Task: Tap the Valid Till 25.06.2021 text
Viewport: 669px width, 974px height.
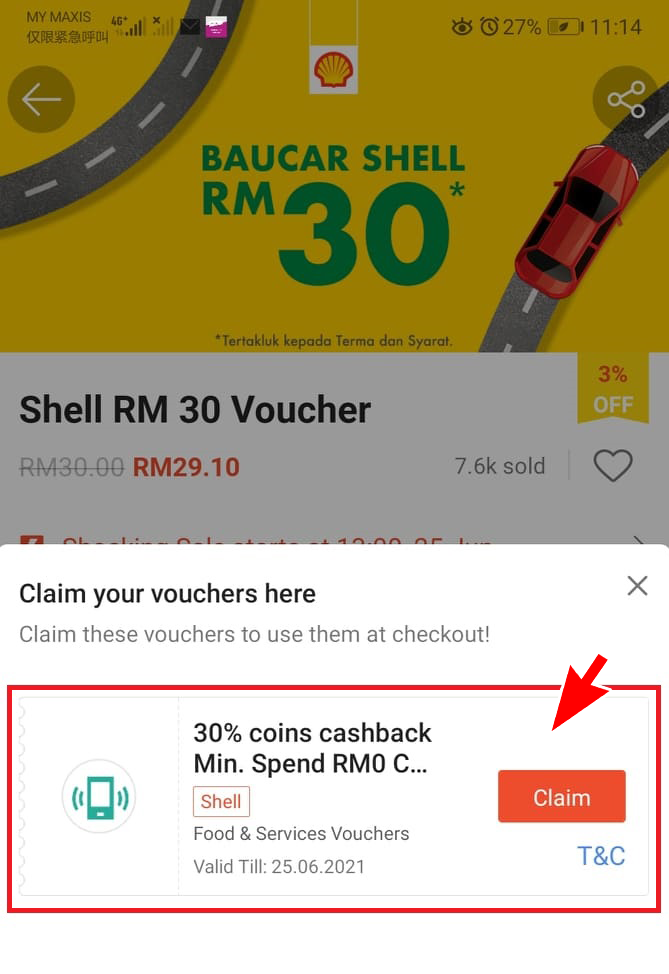Action: pyautogui.click(x=279, y=867)
